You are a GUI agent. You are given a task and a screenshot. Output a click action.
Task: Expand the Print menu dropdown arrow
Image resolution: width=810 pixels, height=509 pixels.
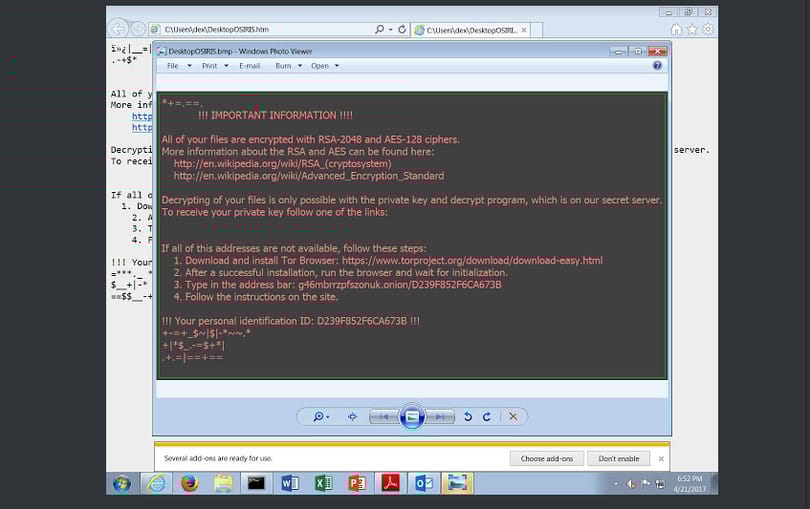[x=226, y=66]
